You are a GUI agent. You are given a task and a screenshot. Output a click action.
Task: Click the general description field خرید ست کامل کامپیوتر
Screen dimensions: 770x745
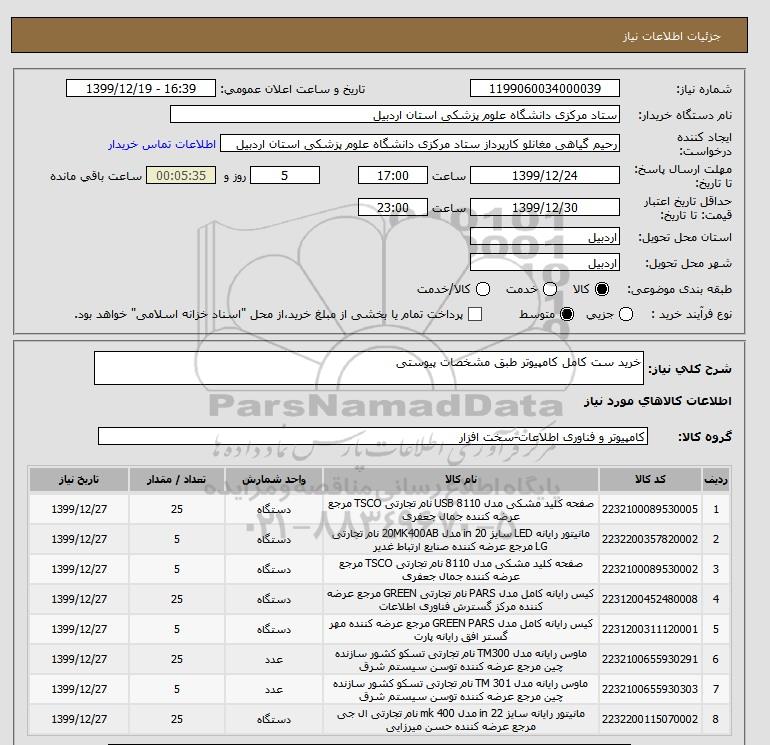[369, 368]
